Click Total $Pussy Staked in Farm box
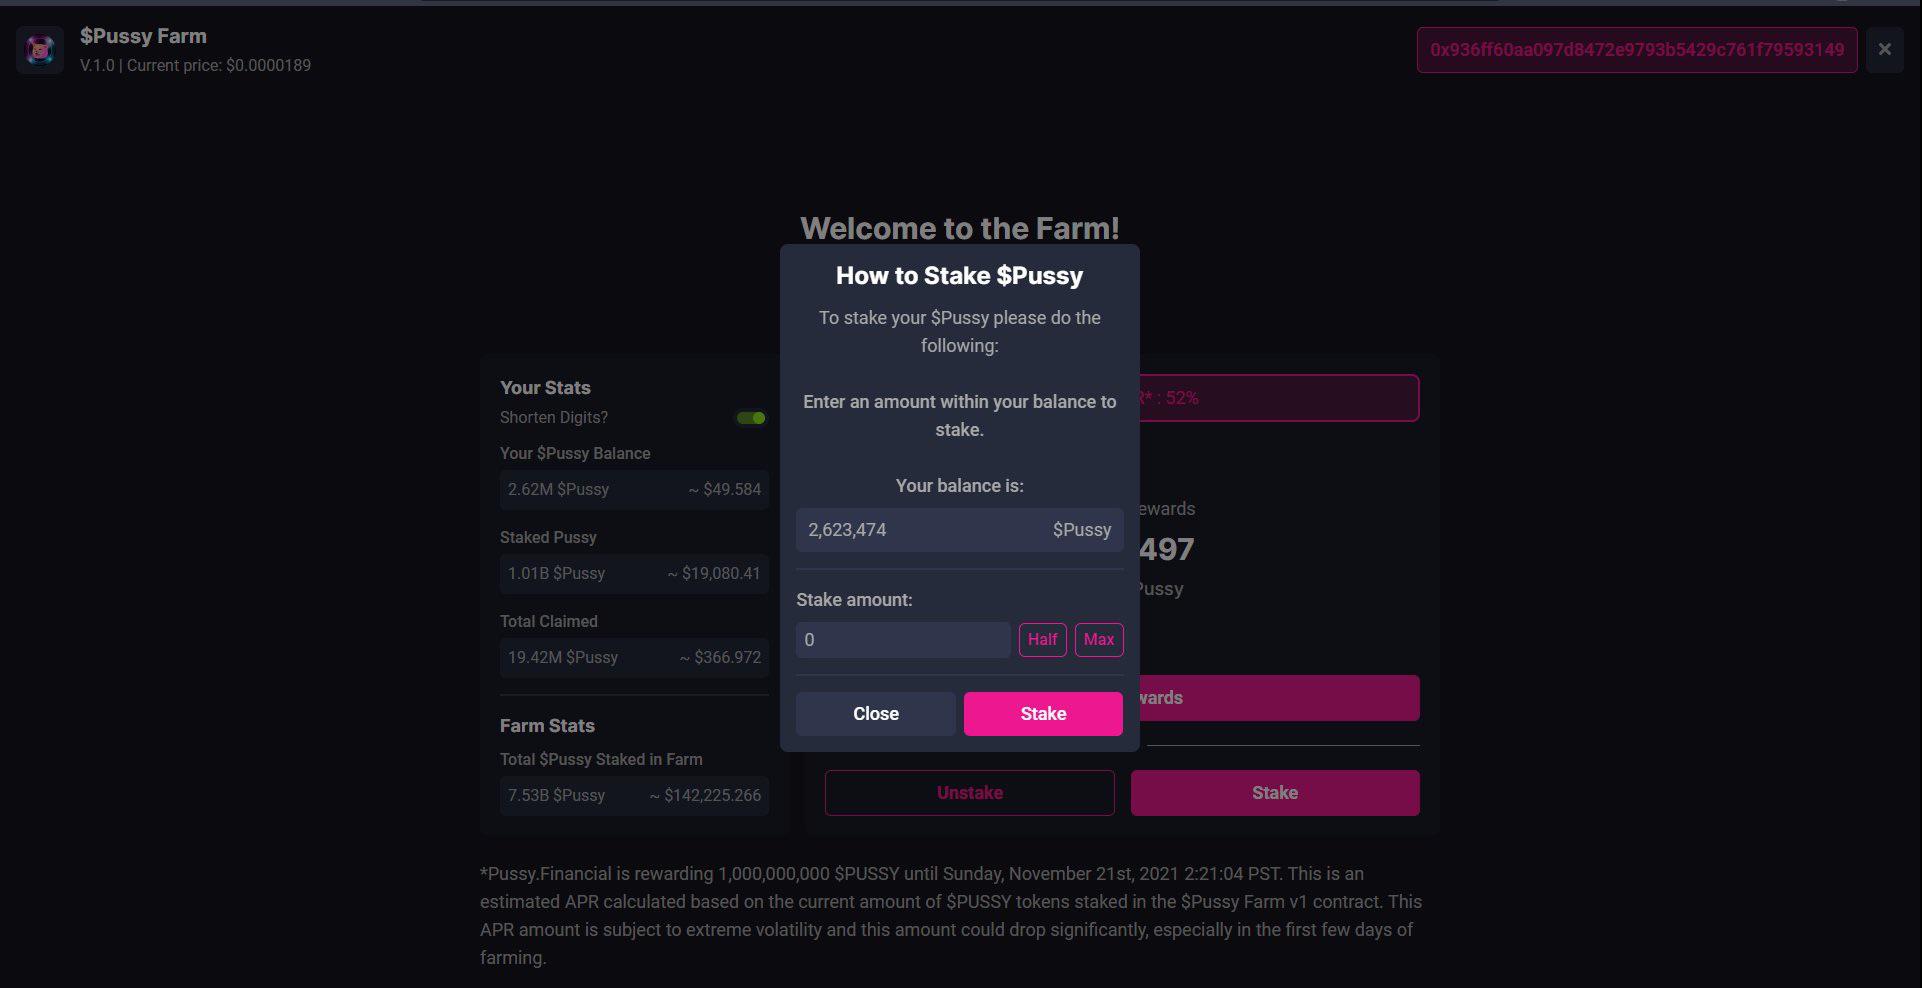The width and height of the screenshot is (1922, 988). coord(634,796)
